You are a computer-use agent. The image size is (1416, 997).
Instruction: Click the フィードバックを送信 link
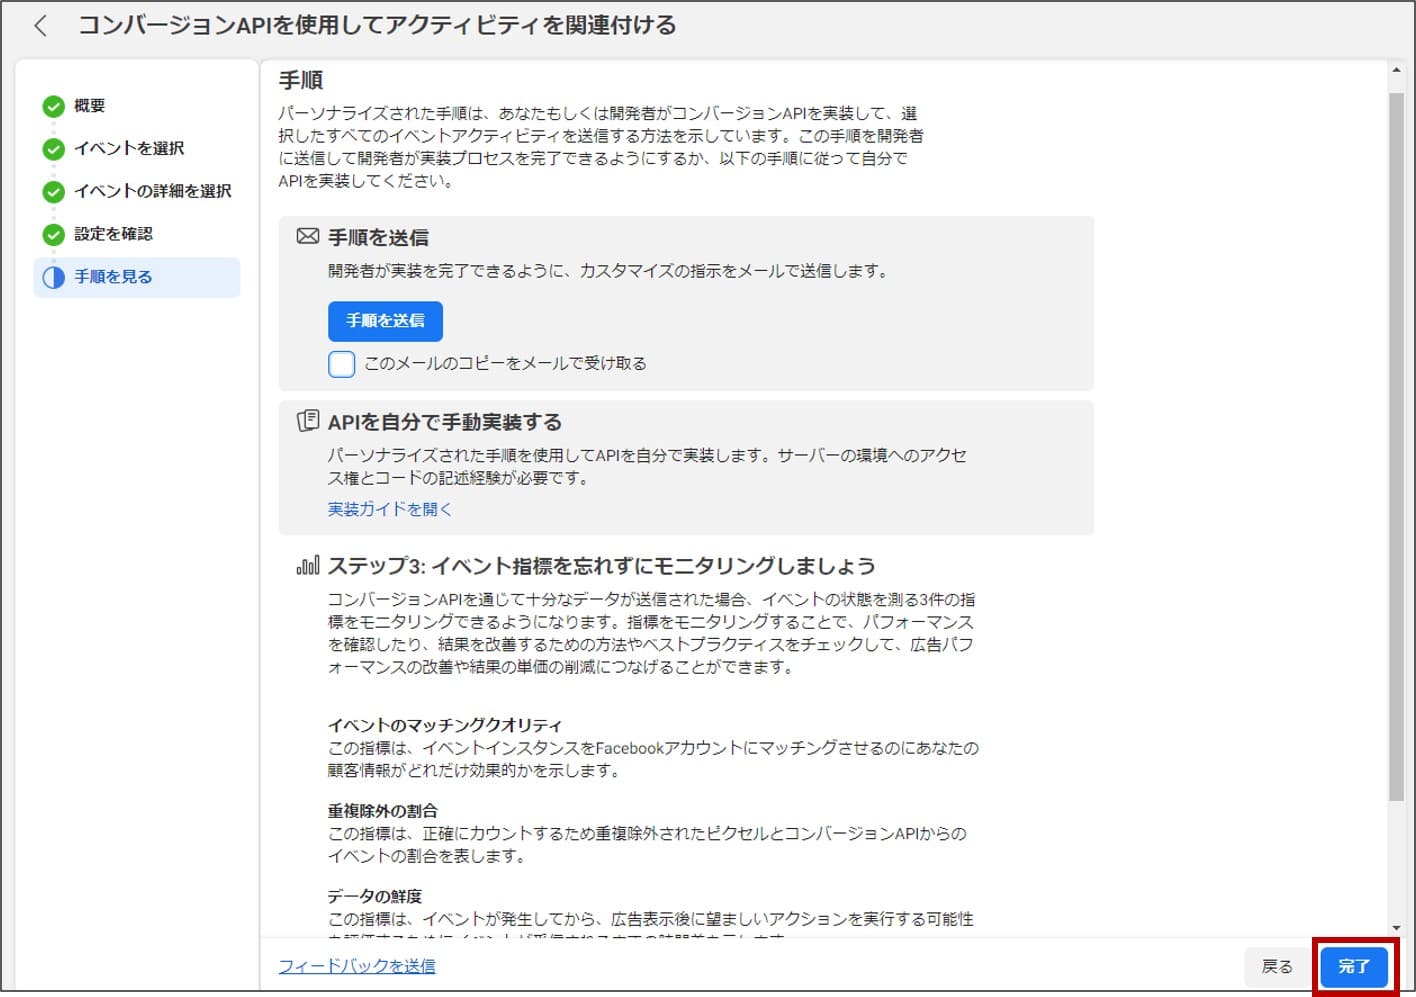[357, 966]
